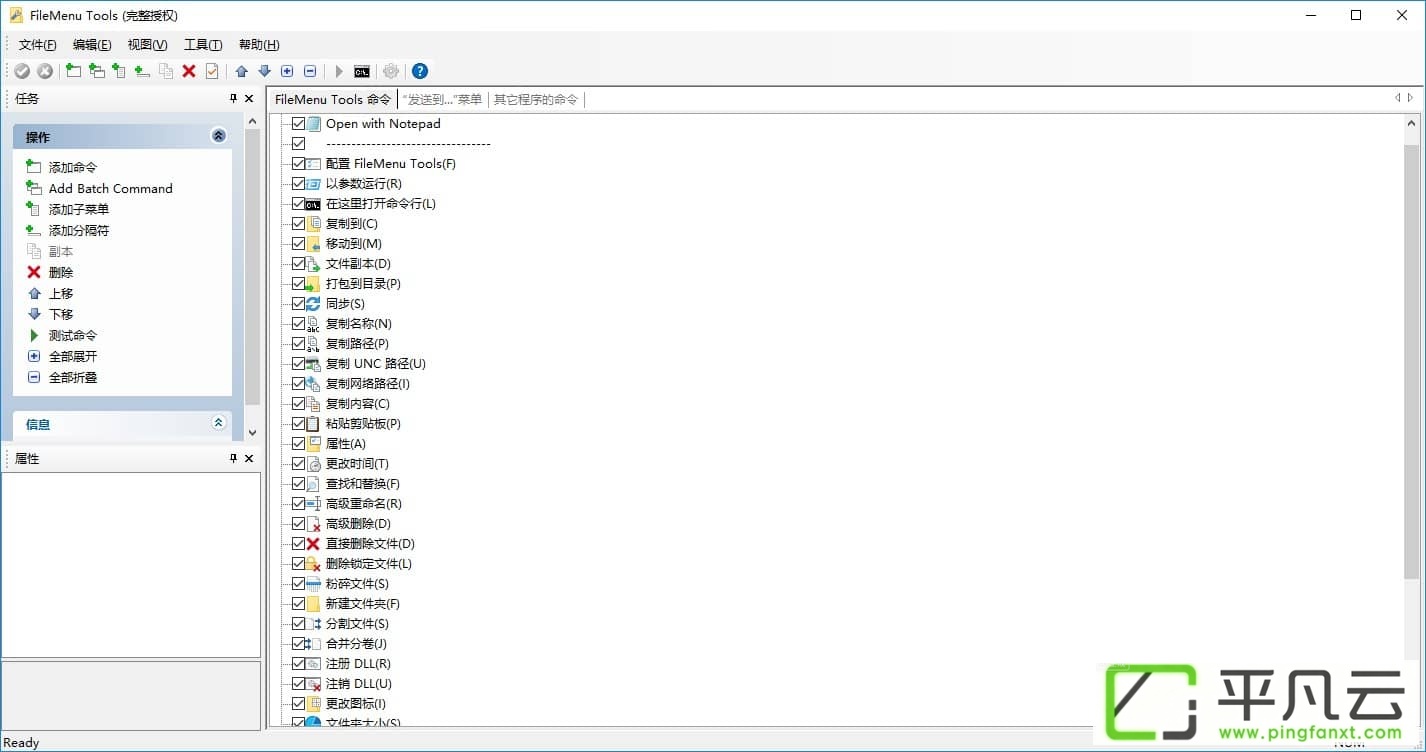Open the 工具(T) menu
Screen dimensions: 1426x752
(x=203, y=45)
